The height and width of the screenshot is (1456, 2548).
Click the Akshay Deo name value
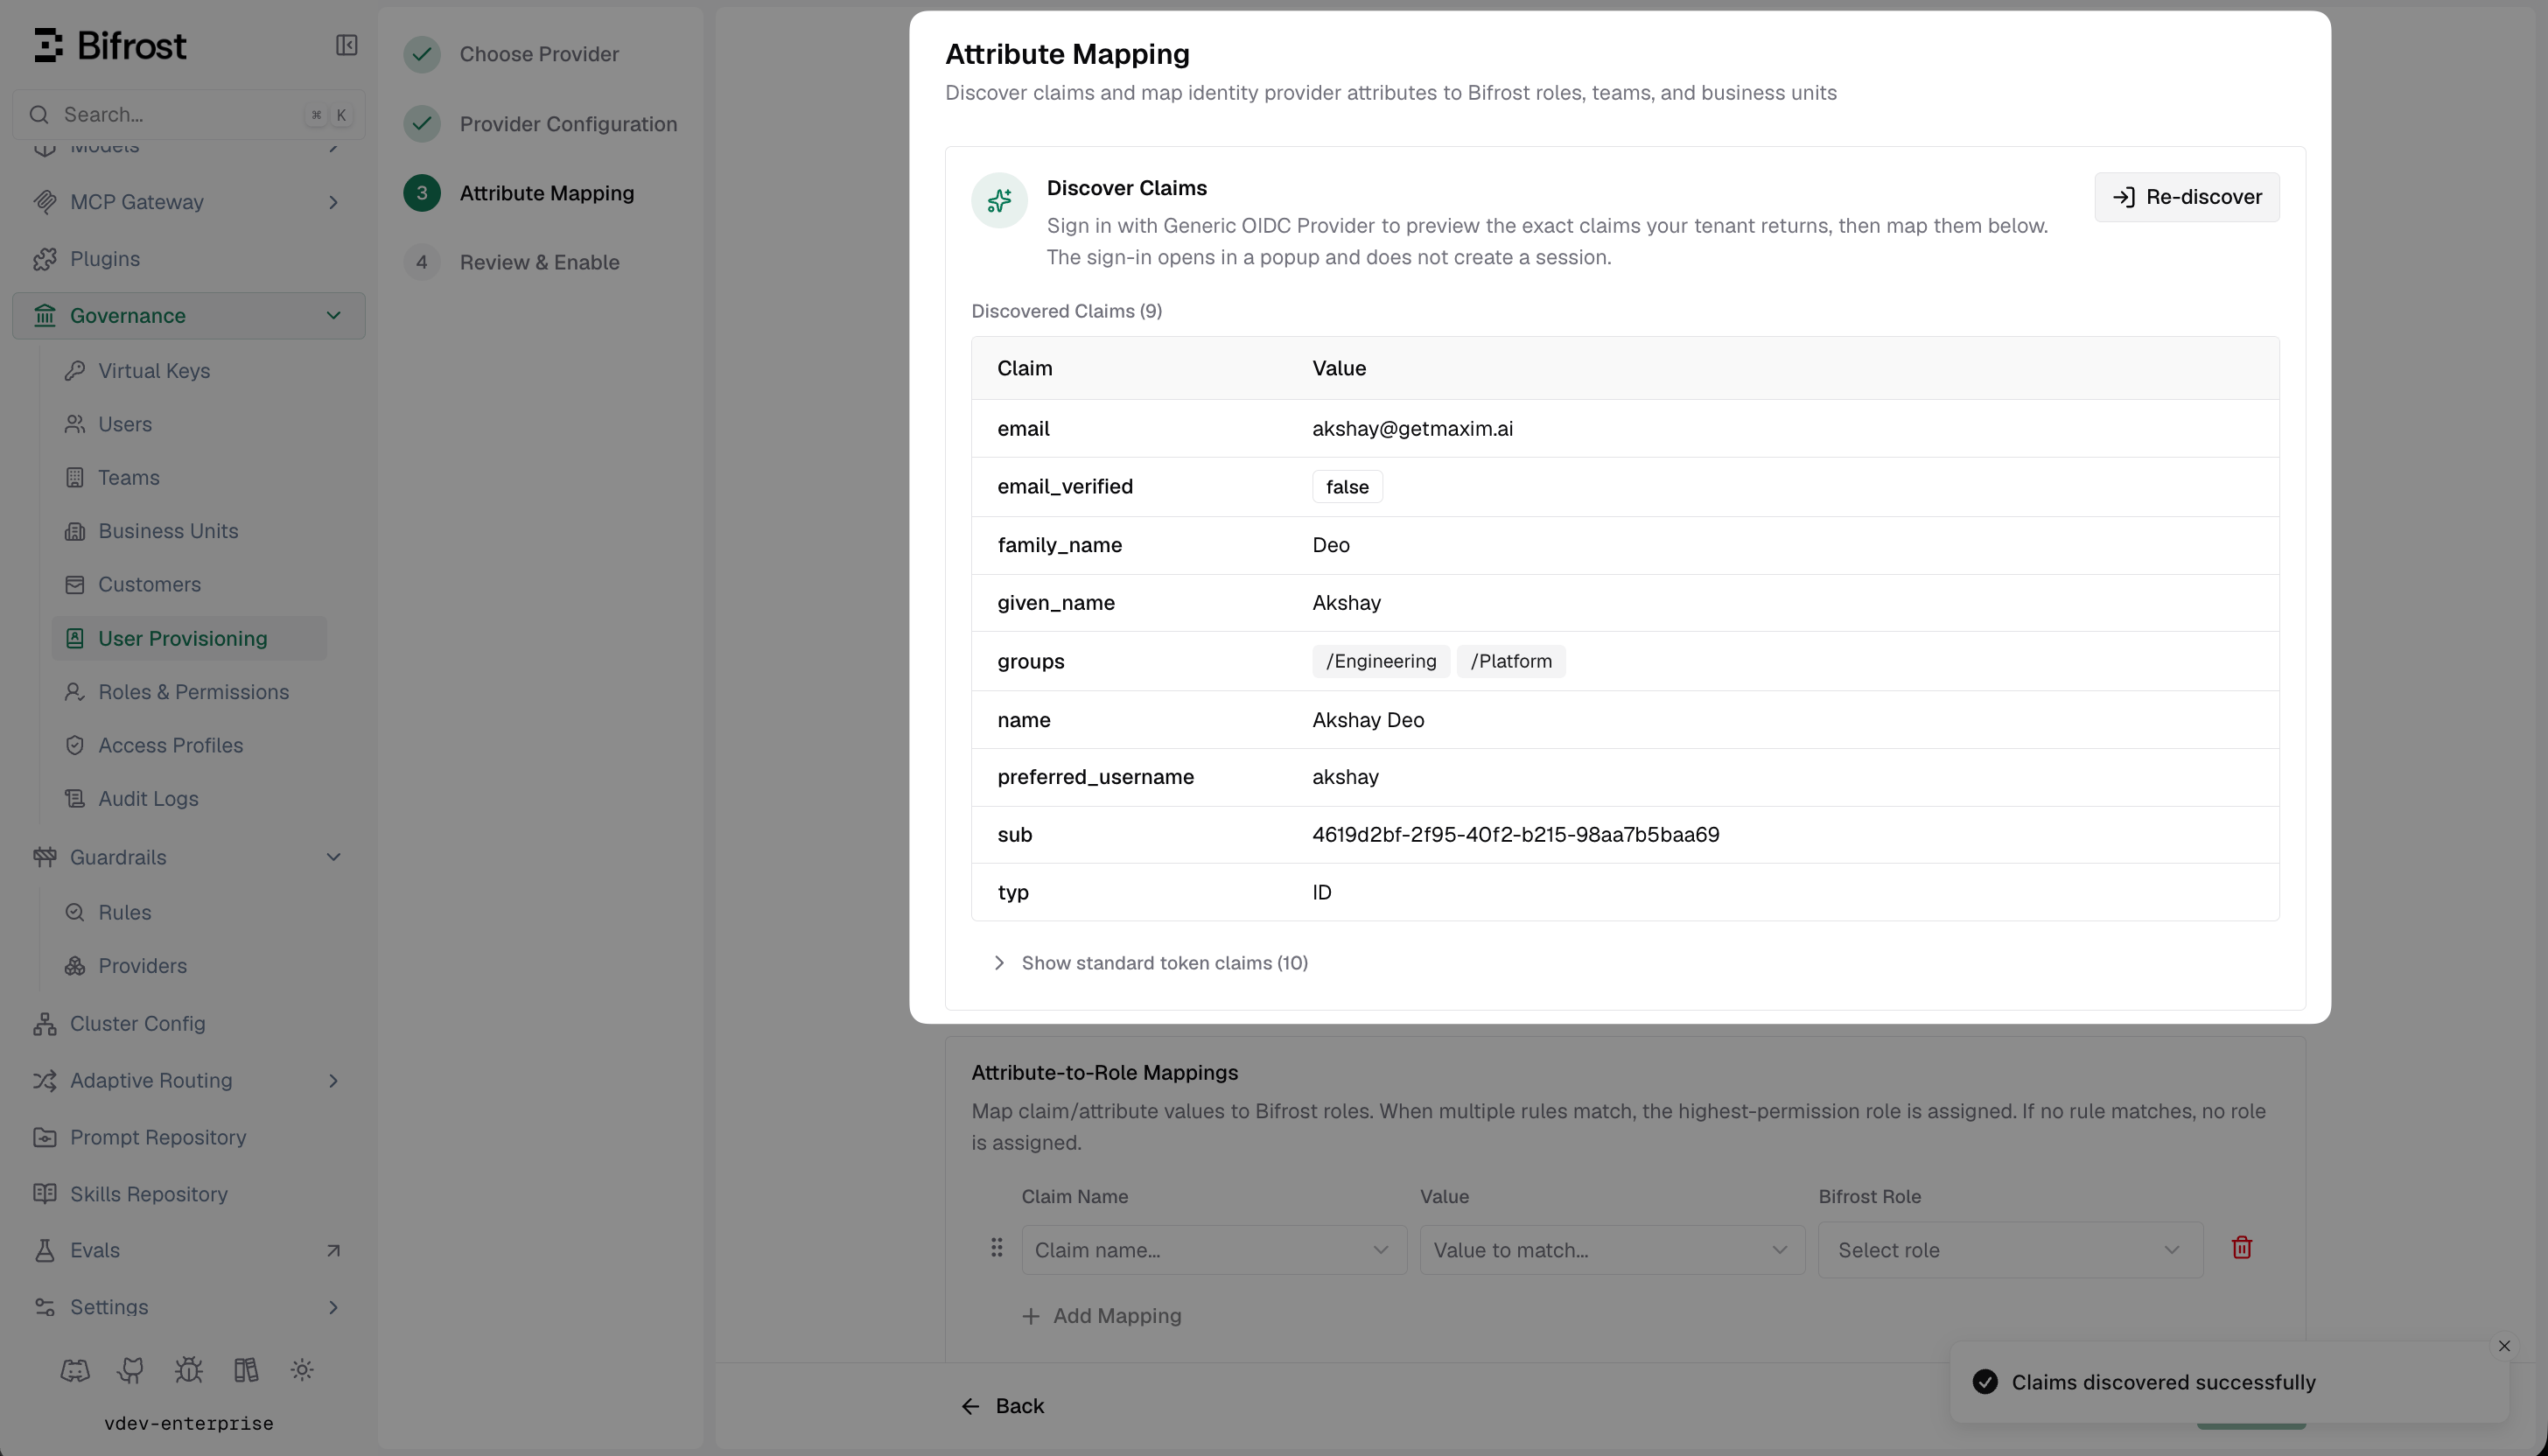coord(1368,720)
